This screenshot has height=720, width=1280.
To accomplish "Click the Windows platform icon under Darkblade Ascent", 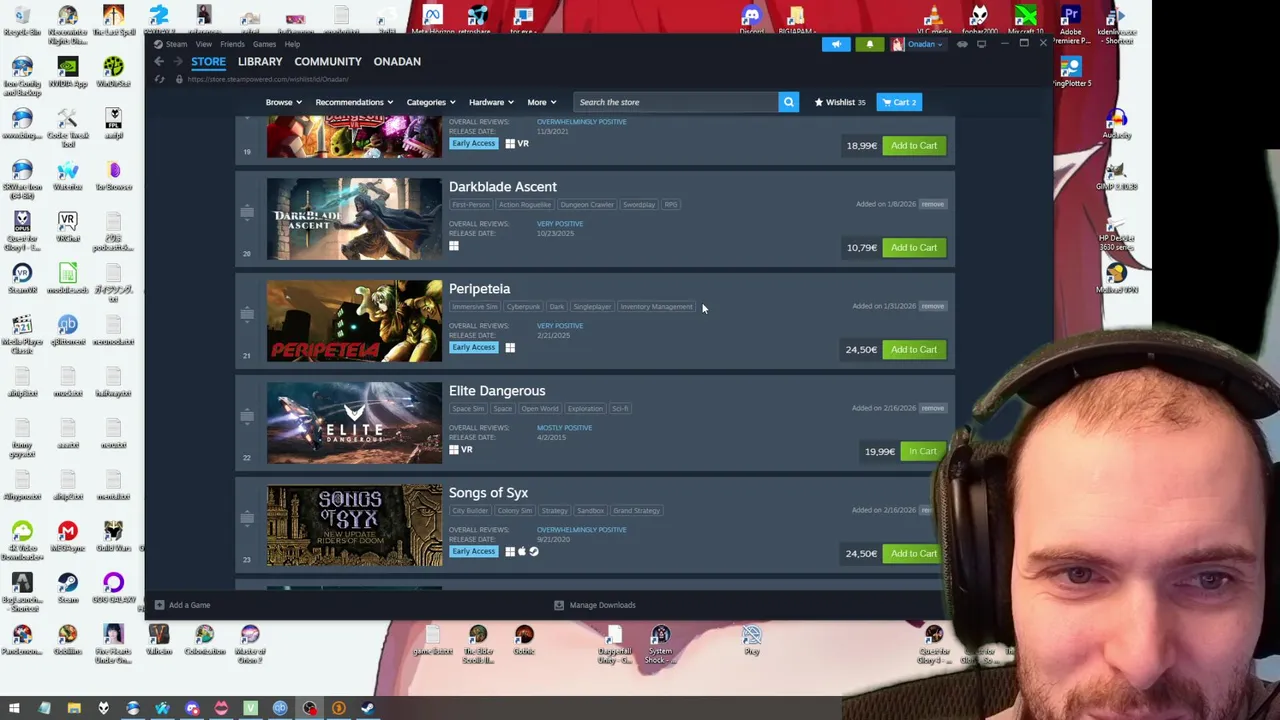I will [x=454, y=246].
